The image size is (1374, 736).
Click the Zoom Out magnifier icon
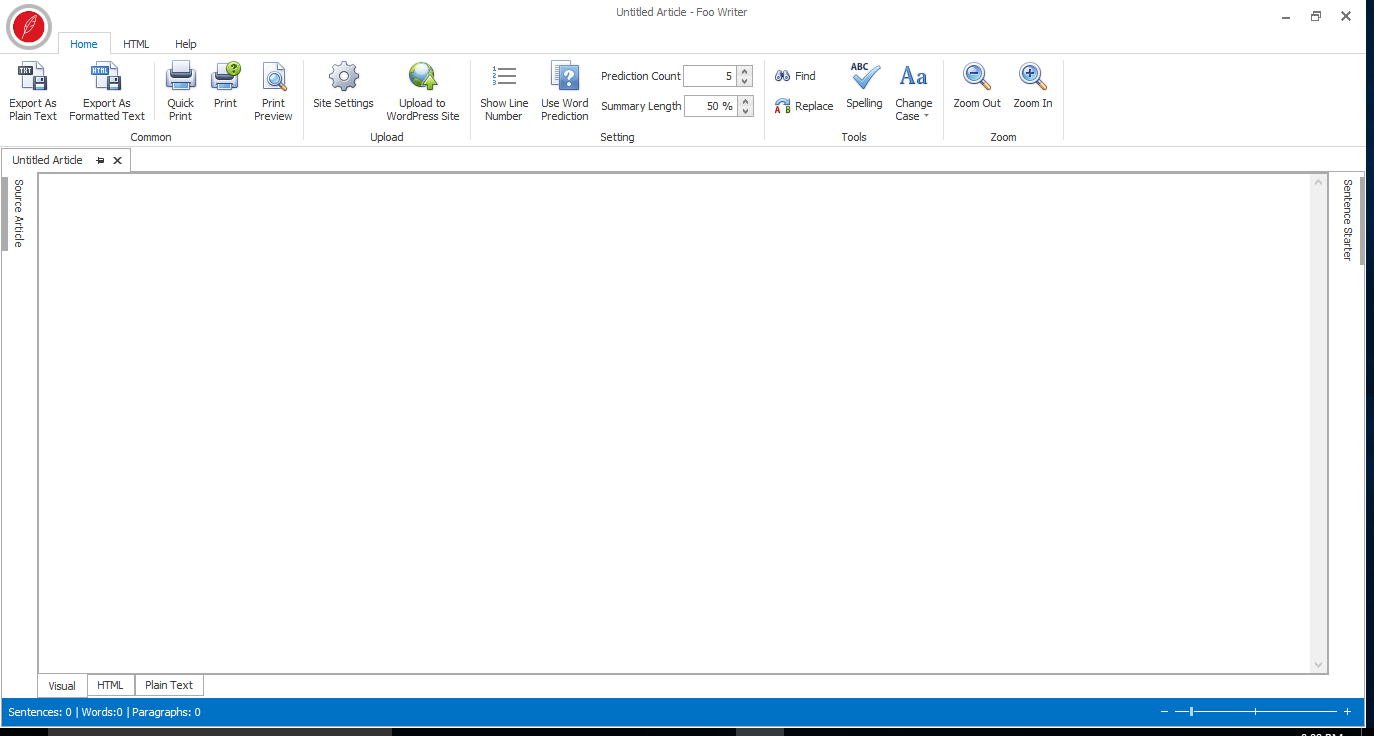pos(976,76)
